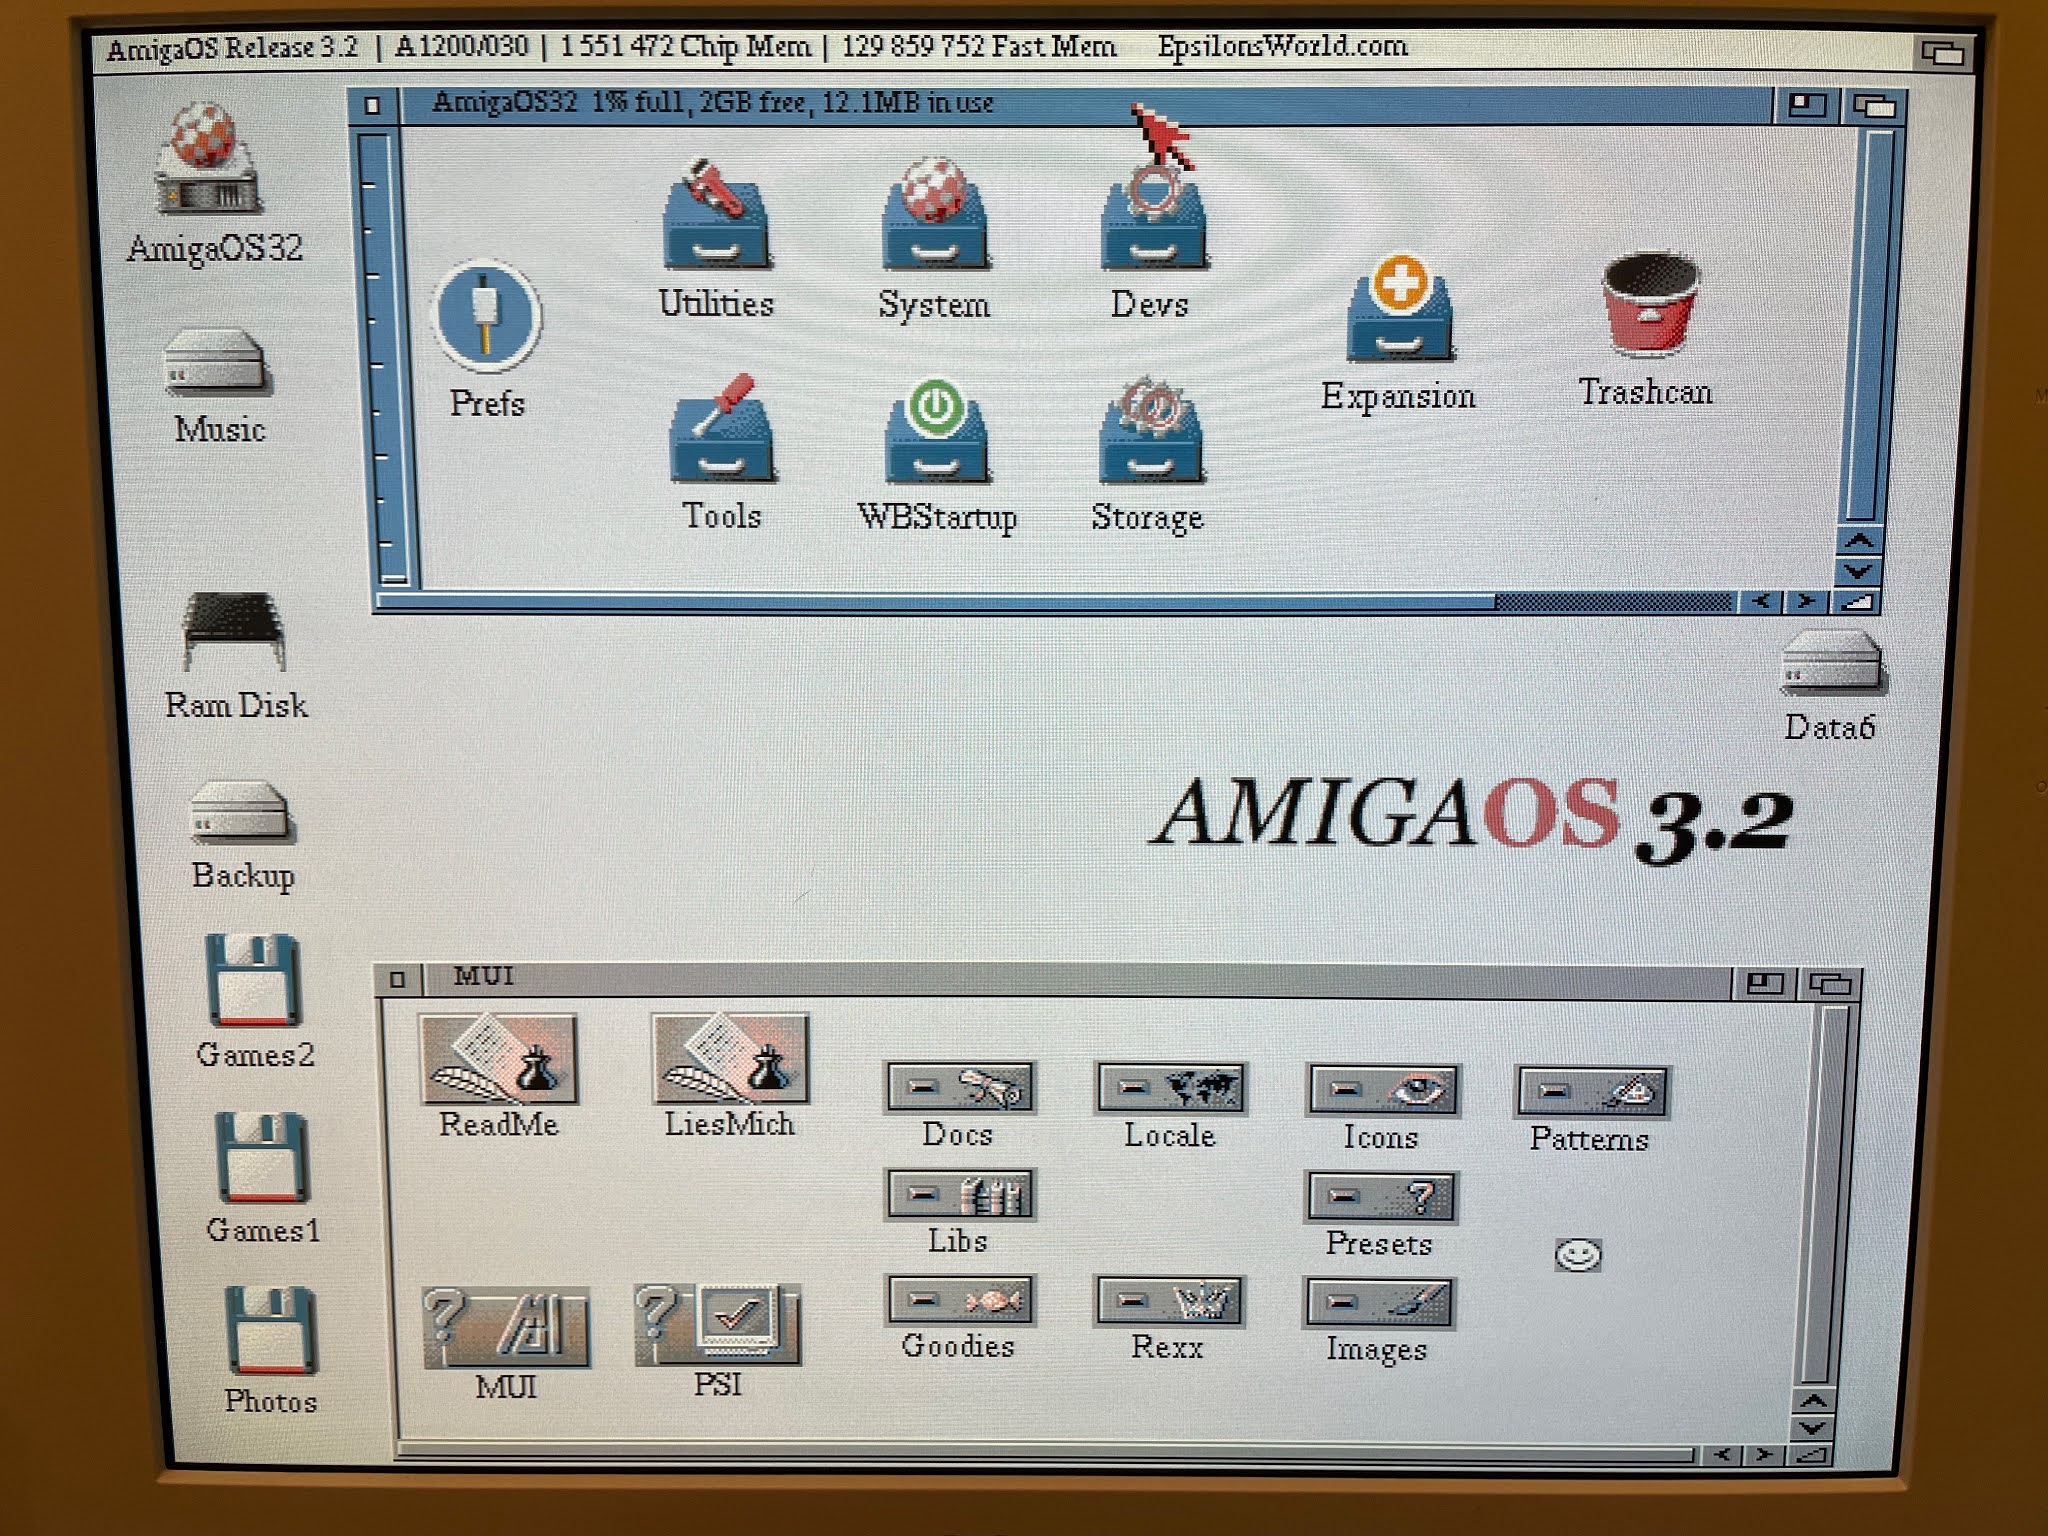
Task: Click the Workbench screen depth gadget
Action: (1942, 52)
